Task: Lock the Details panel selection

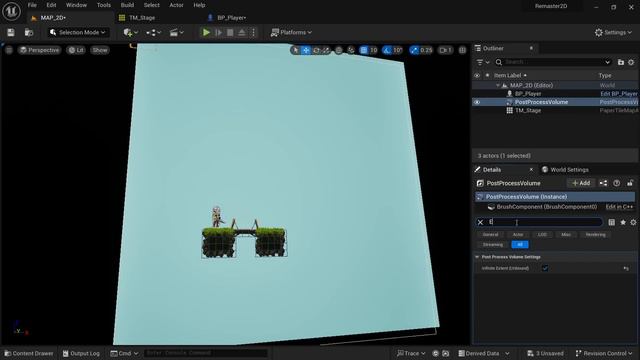Action: click(630, 183)
